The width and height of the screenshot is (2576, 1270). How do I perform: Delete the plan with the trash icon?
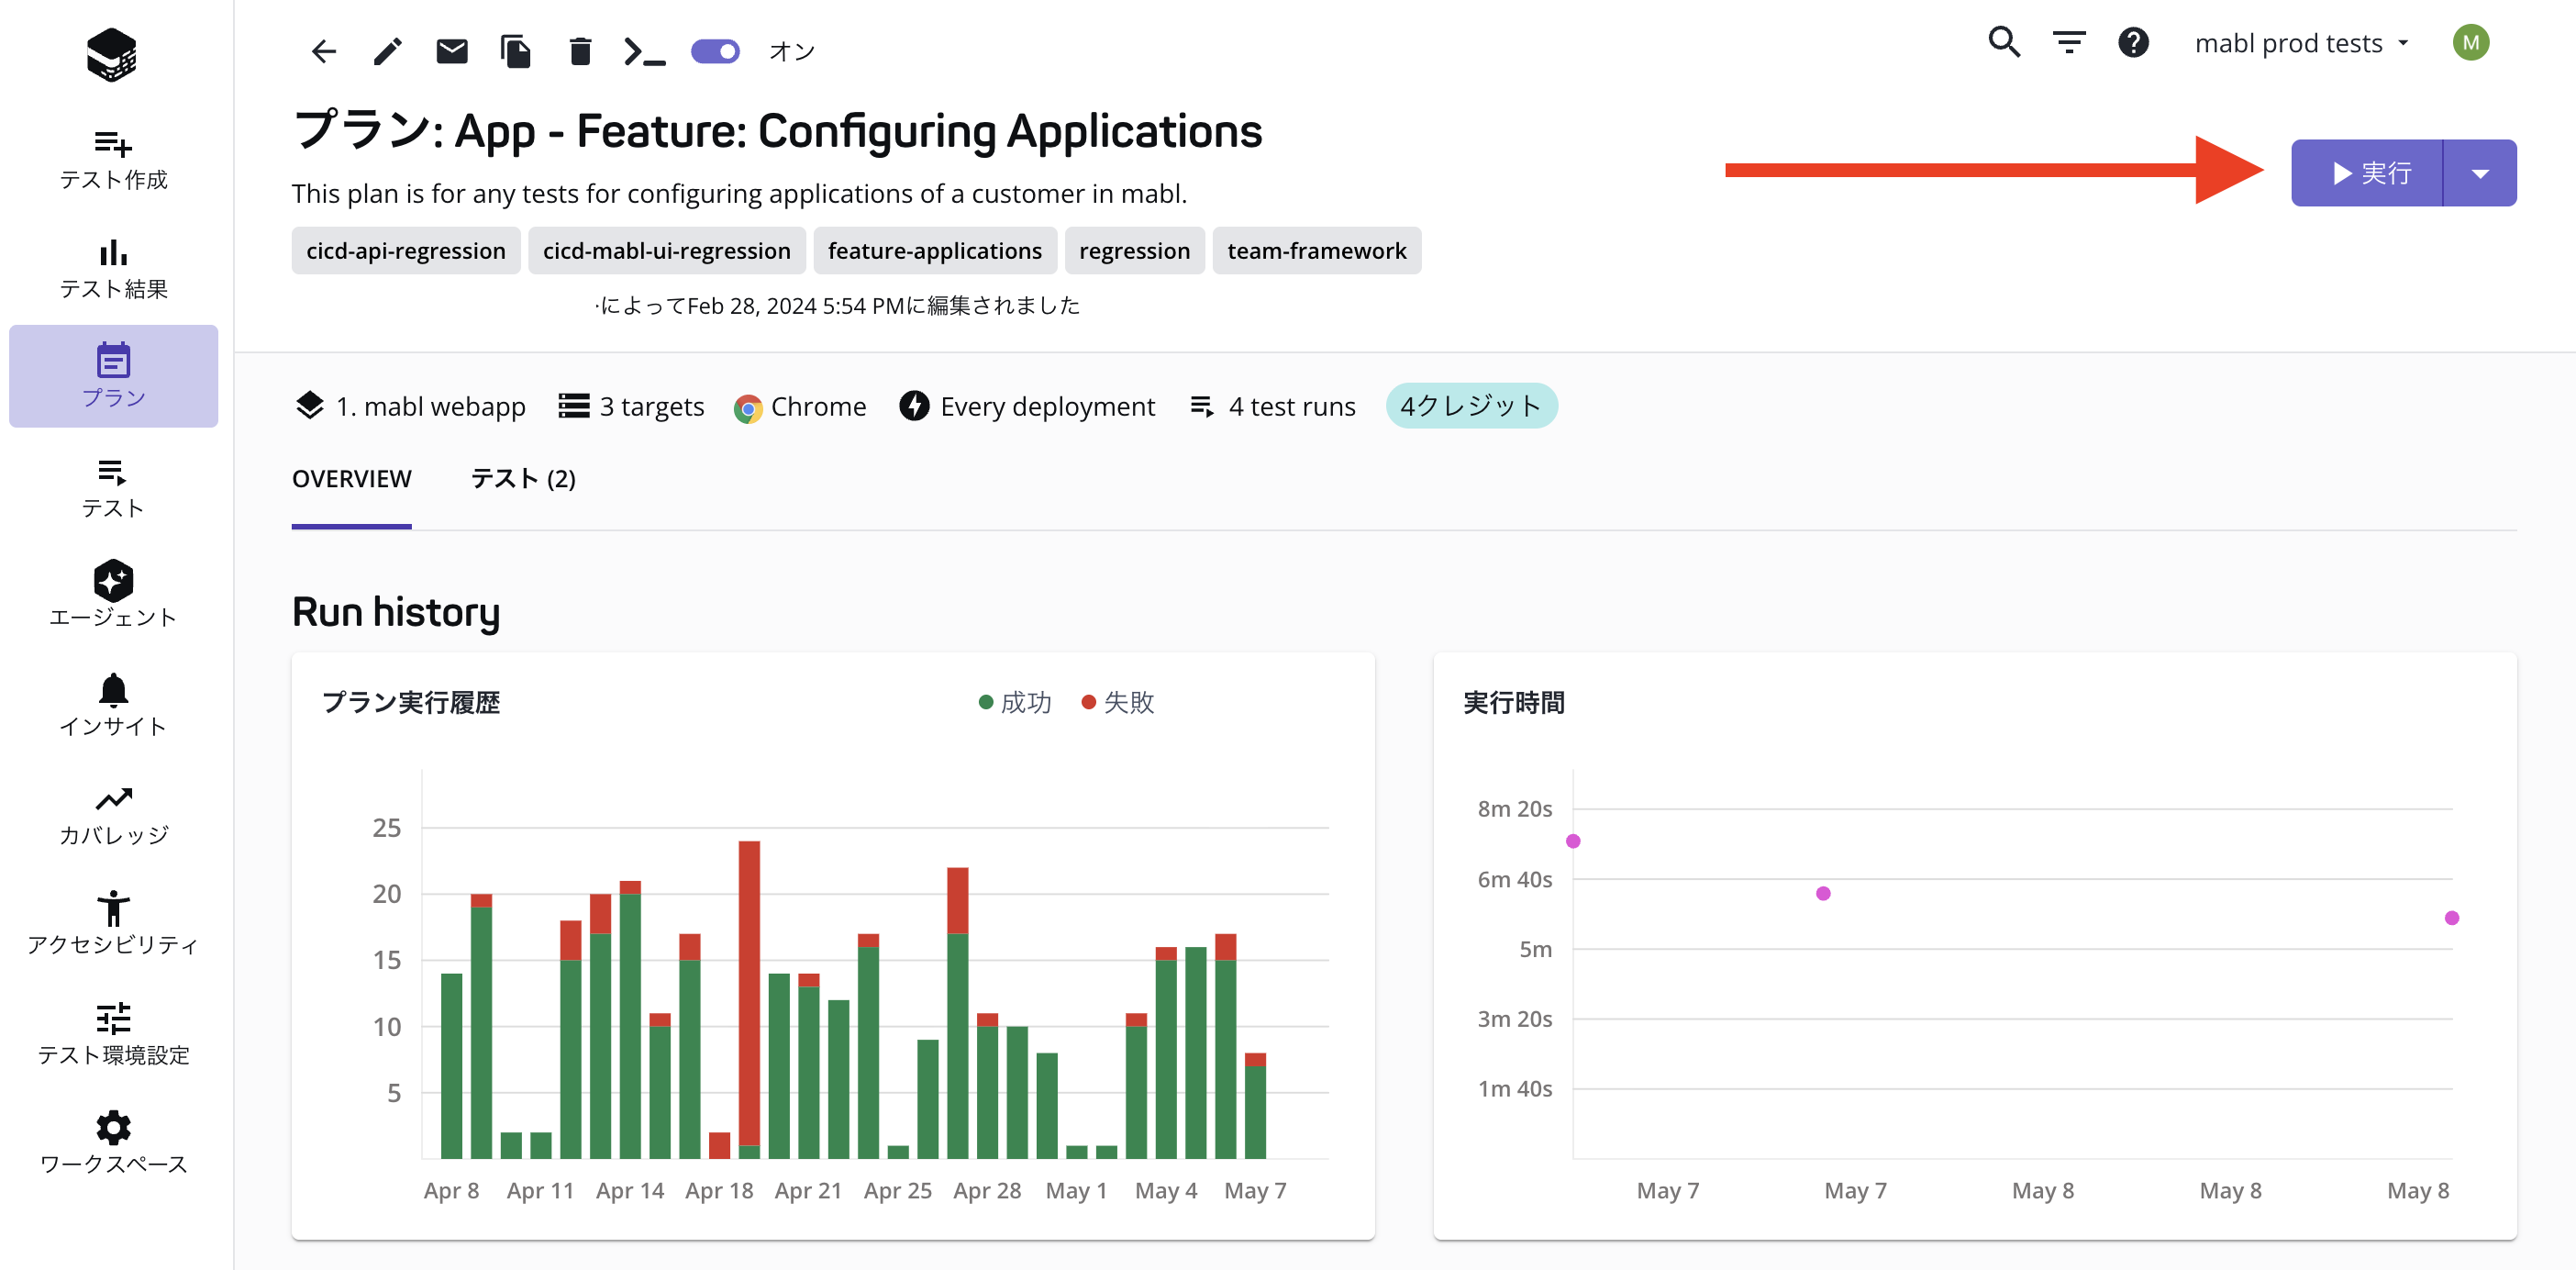[580, 51]
